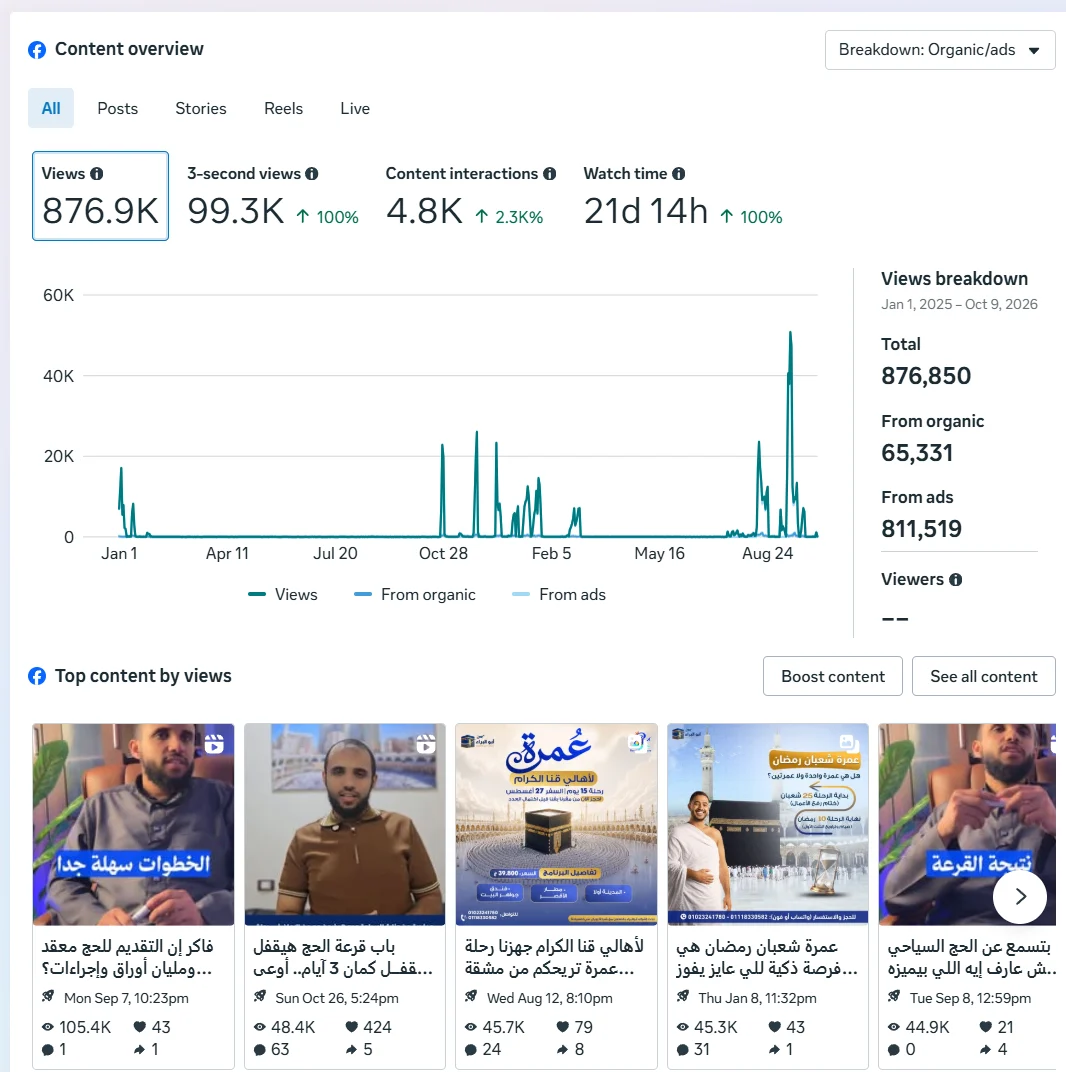This screenshot has height=1072, width=1066.
Task: Click the boost rocket icon beside Wed Aug 12, 8:10pm
Action: tap(471, 996)
